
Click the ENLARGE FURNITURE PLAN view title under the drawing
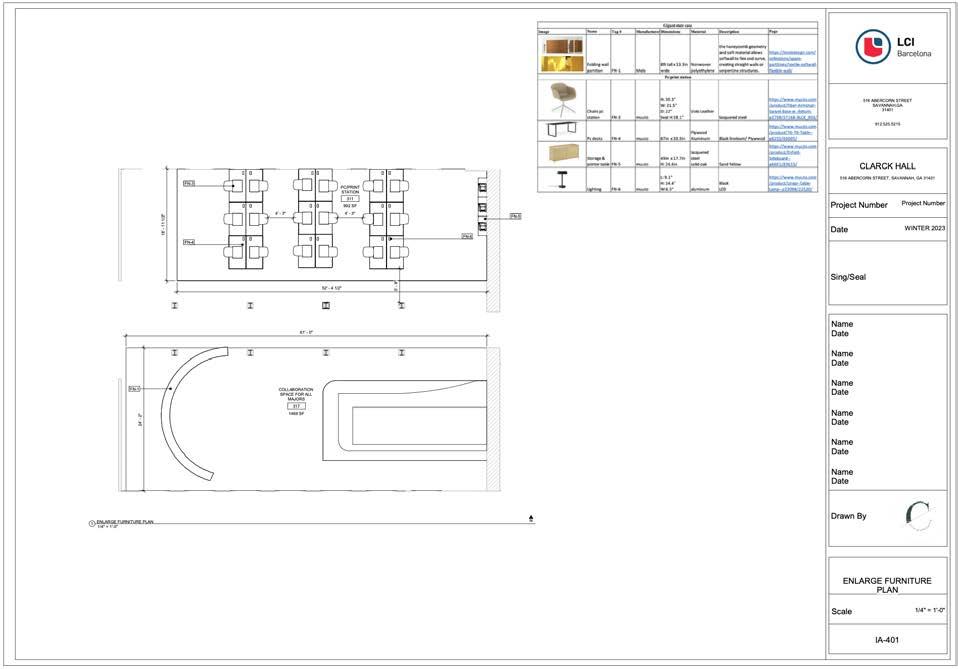pos(125,522)
